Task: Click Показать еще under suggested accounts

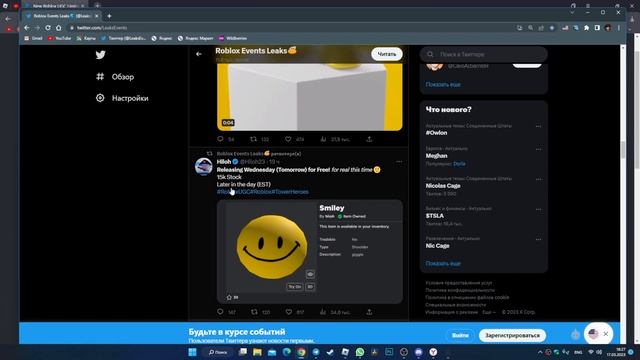Action: [x=443, y=84]
